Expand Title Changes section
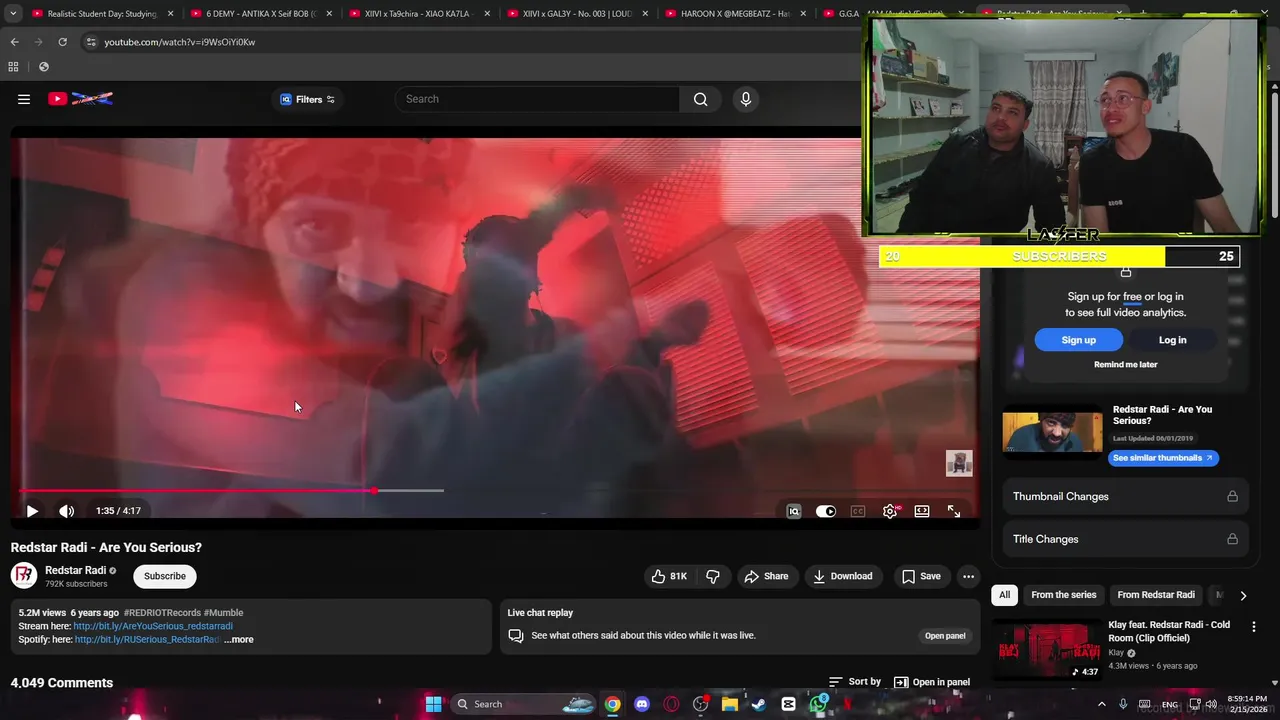Image resolution: width=1280 pixels, height=720 pixels. [x=1125, y=539]
